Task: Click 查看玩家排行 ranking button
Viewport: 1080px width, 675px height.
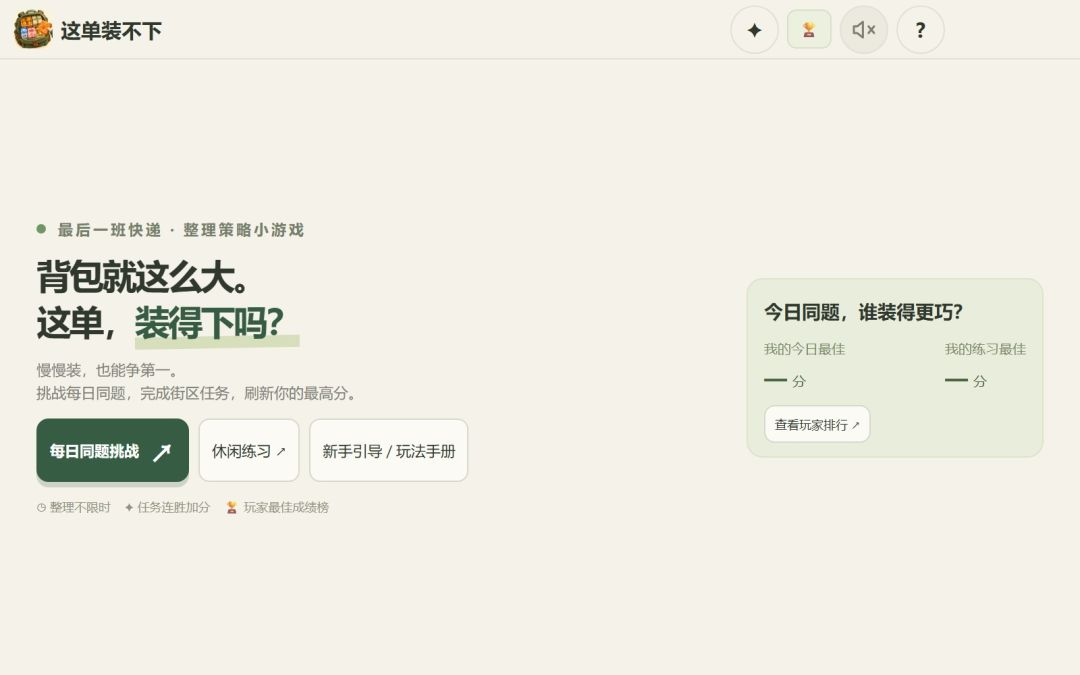Action: [817, 424]
